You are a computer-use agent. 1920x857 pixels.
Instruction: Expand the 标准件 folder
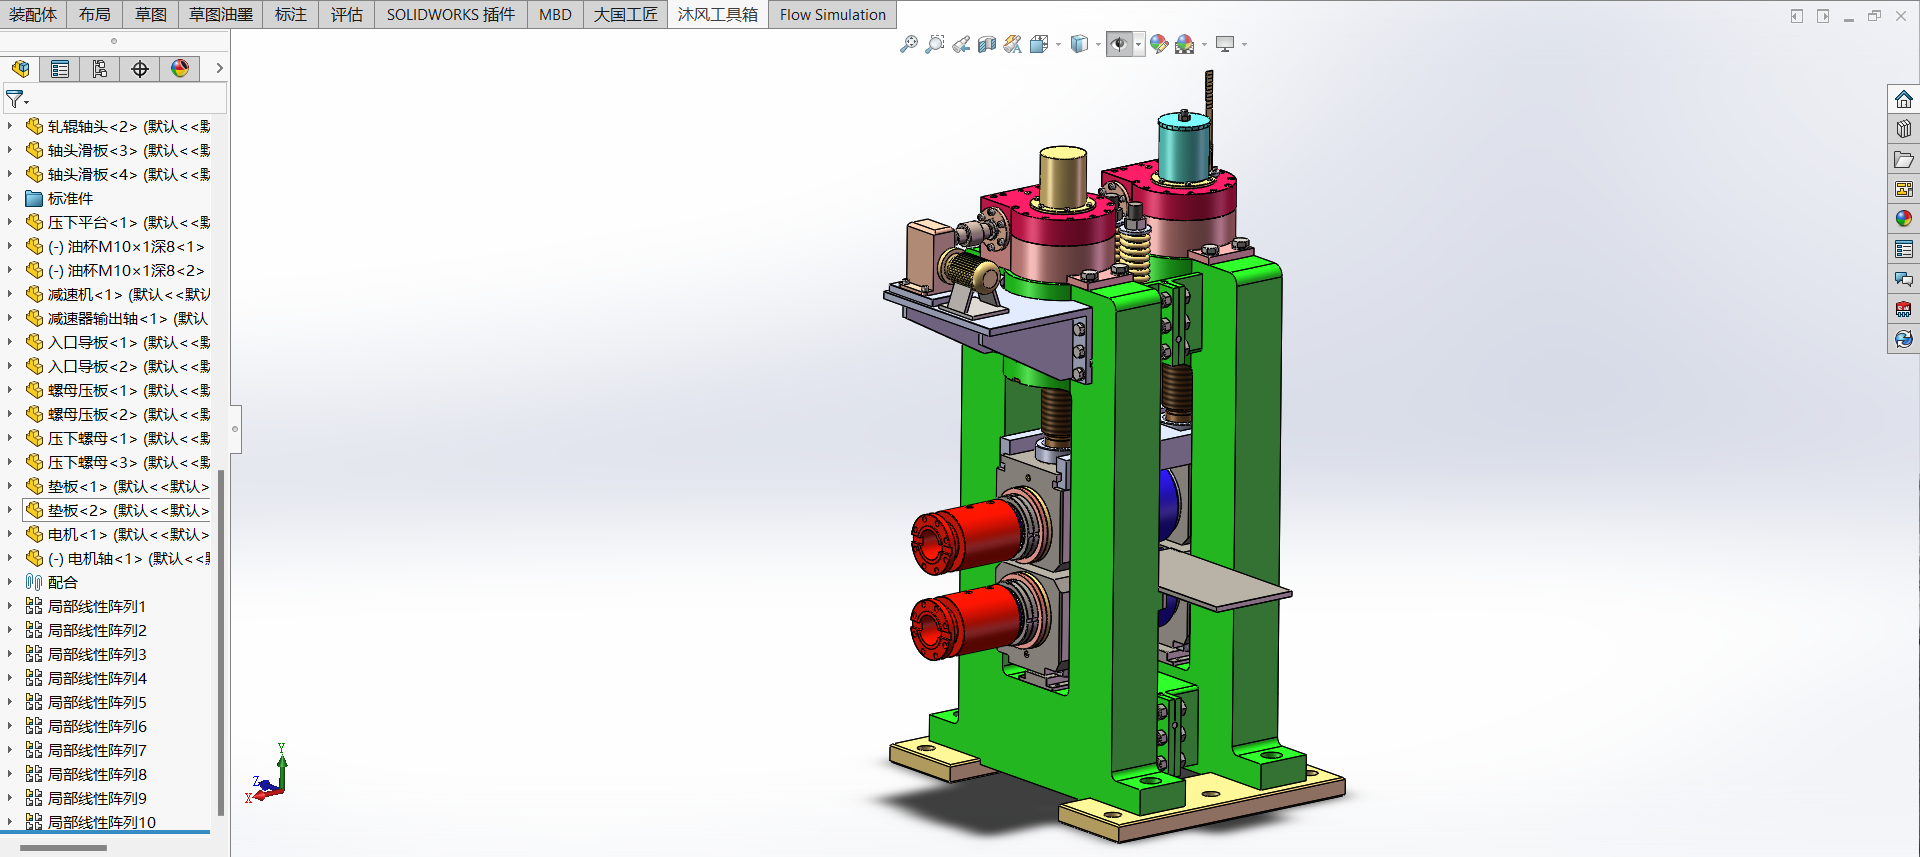[10, 198]
